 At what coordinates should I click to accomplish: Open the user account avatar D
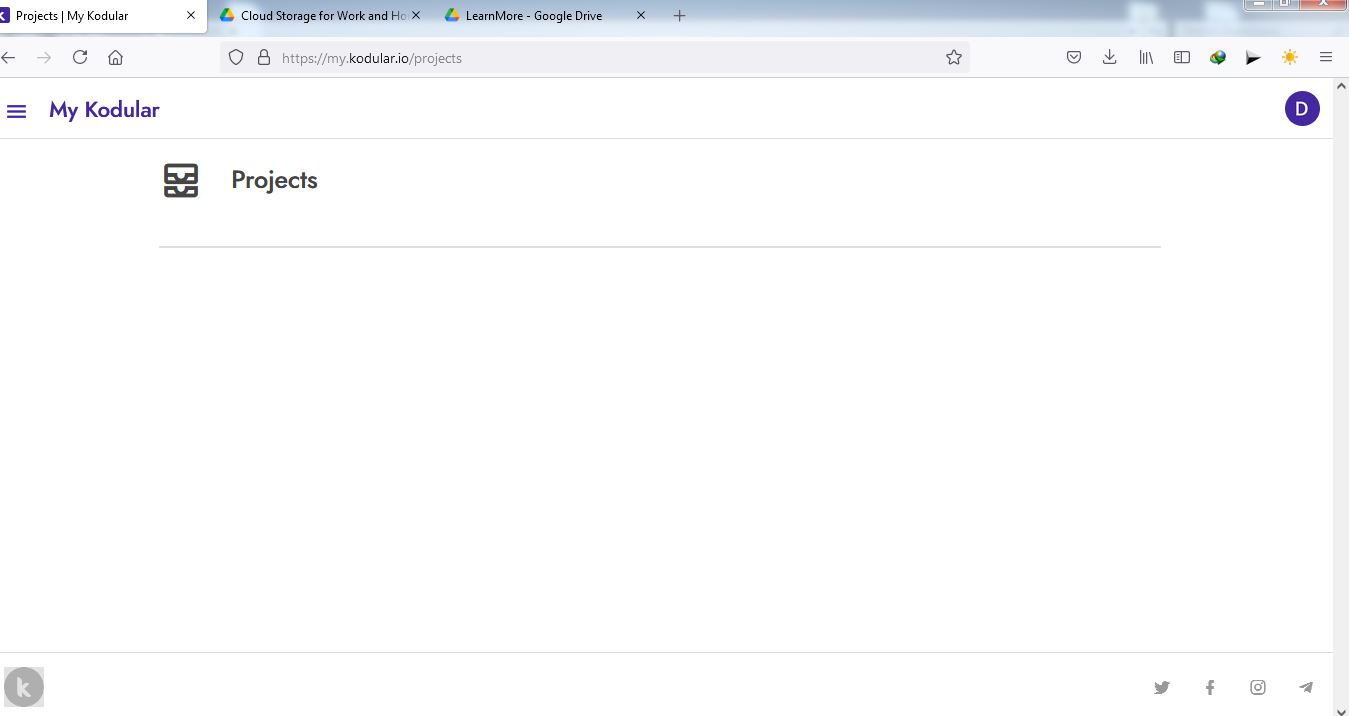1302,109
